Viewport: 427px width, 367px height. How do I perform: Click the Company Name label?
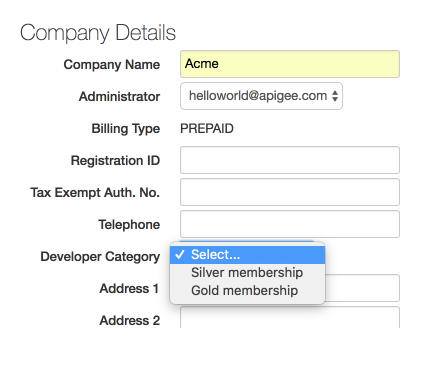point(112,65)
